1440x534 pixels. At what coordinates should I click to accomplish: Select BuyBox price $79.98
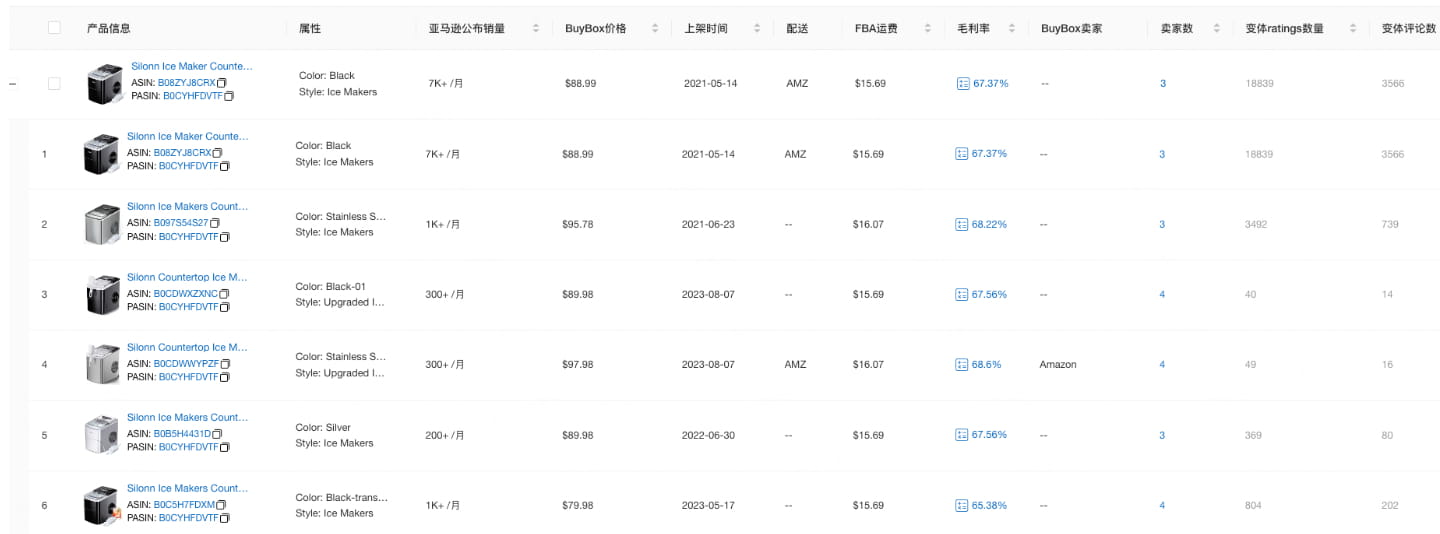pos(578,506)
